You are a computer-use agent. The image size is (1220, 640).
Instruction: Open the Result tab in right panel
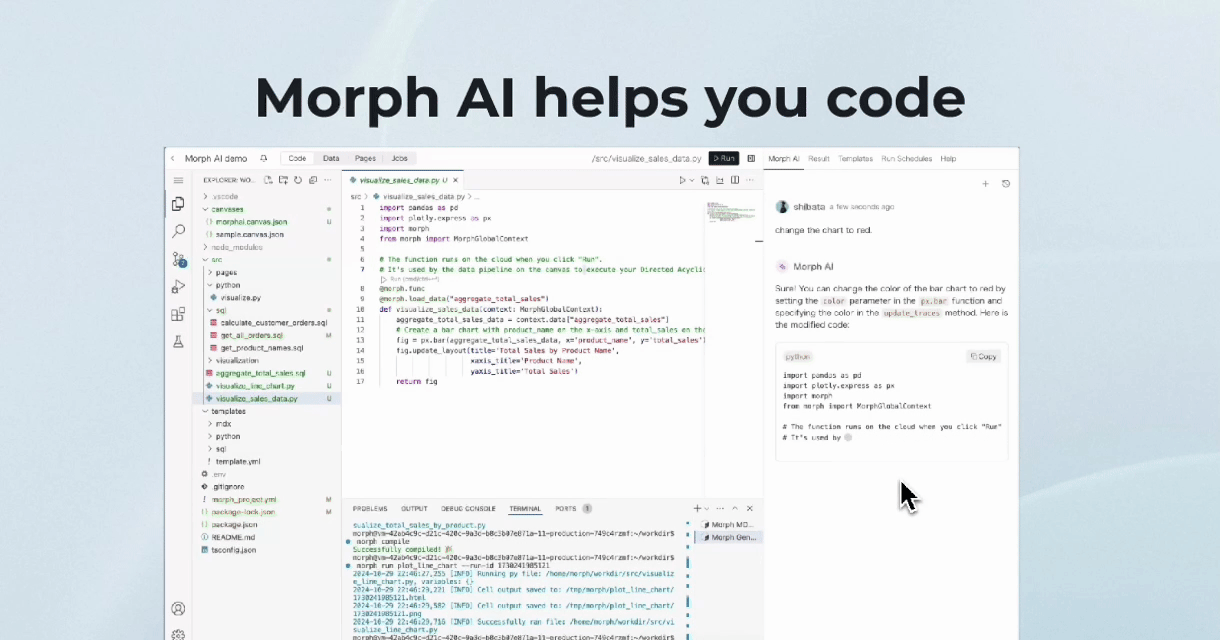pyautogui.click(x=819, y=158)
